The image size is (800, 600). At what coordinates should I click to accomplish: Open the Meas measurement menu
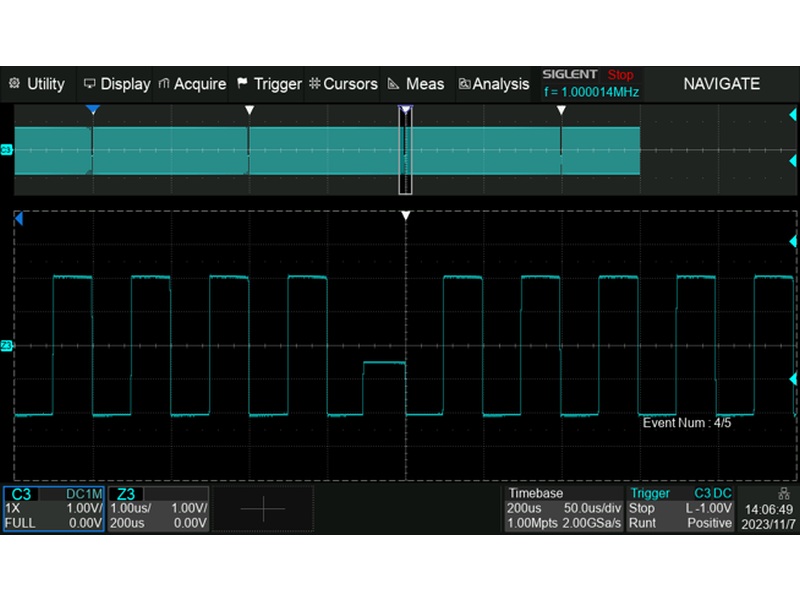coord(415,84)
